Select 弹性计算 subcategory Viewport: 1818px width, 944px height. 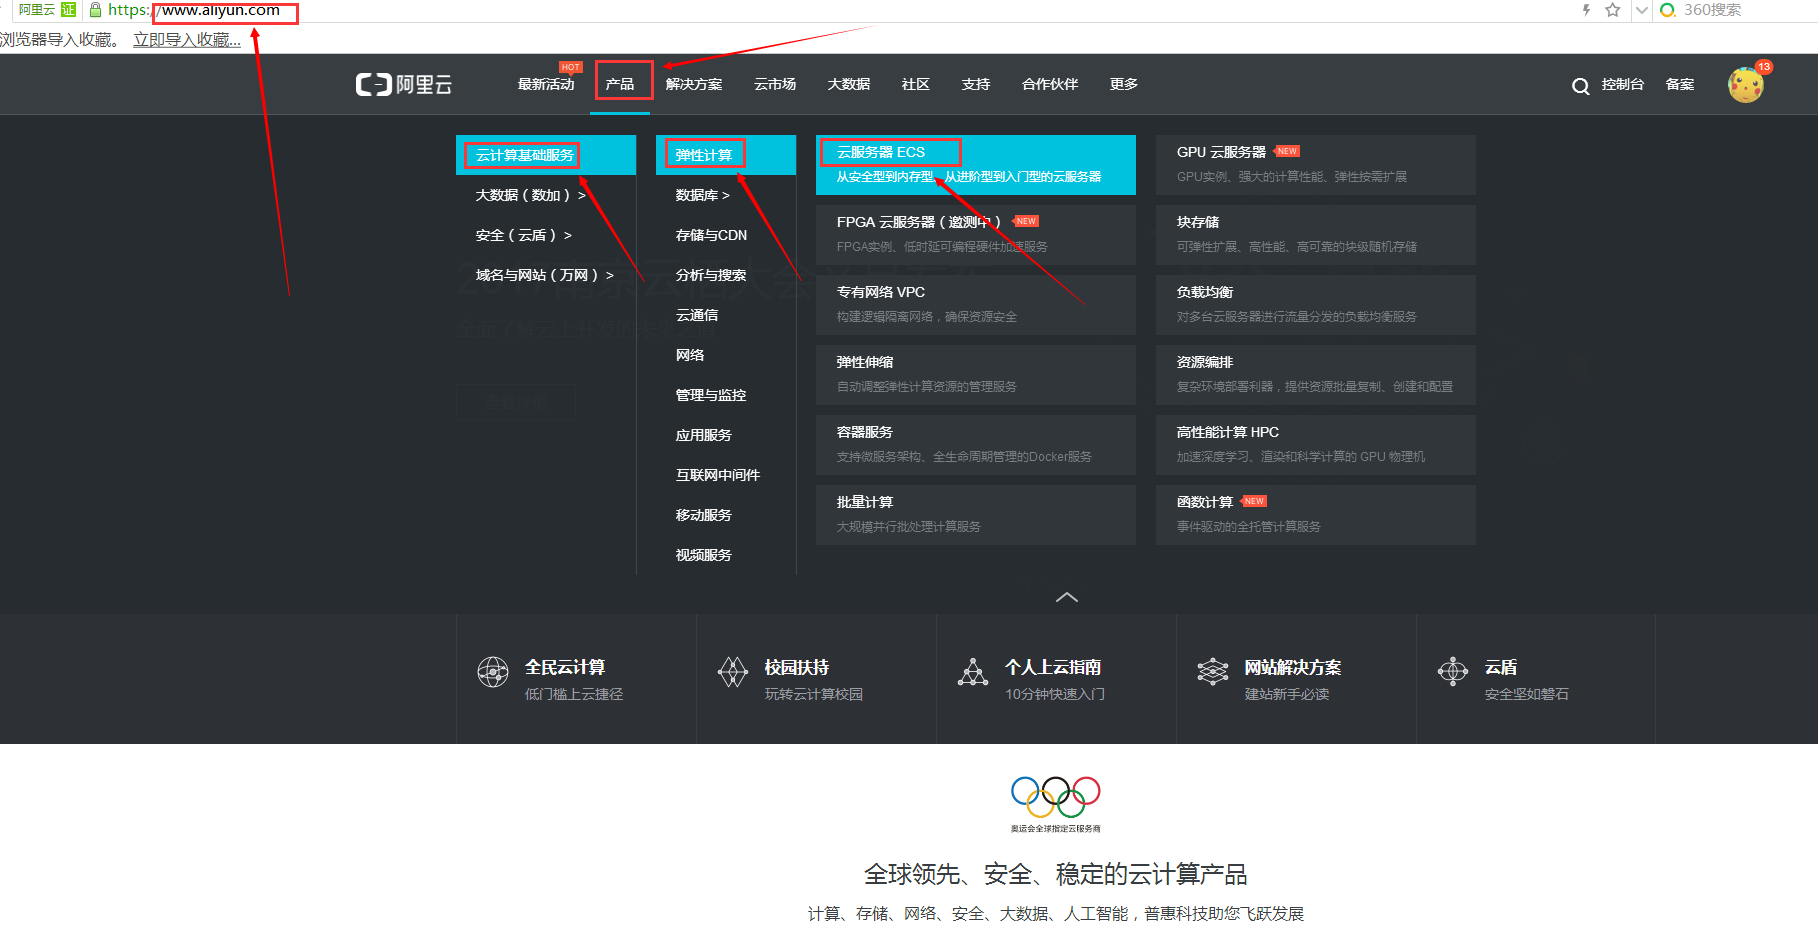pyautogui.click(x=726, y=155)
